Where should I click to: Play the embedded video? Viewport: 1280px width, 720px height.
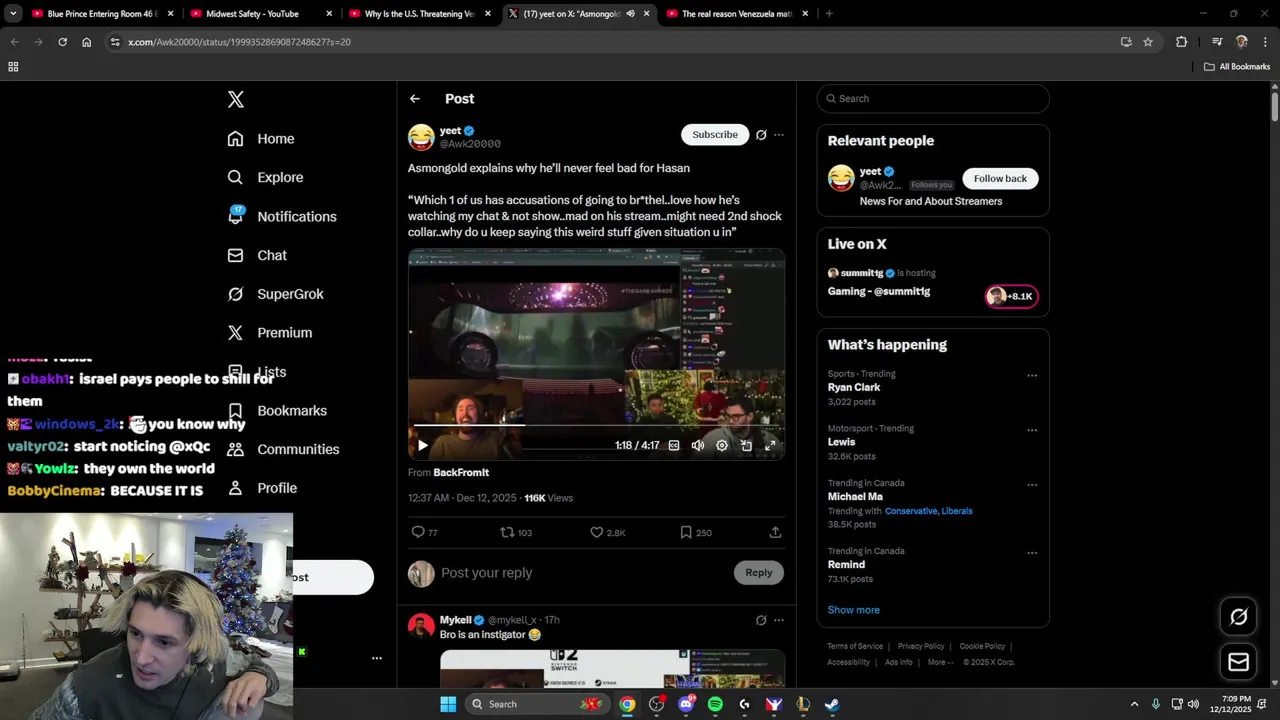422,446
